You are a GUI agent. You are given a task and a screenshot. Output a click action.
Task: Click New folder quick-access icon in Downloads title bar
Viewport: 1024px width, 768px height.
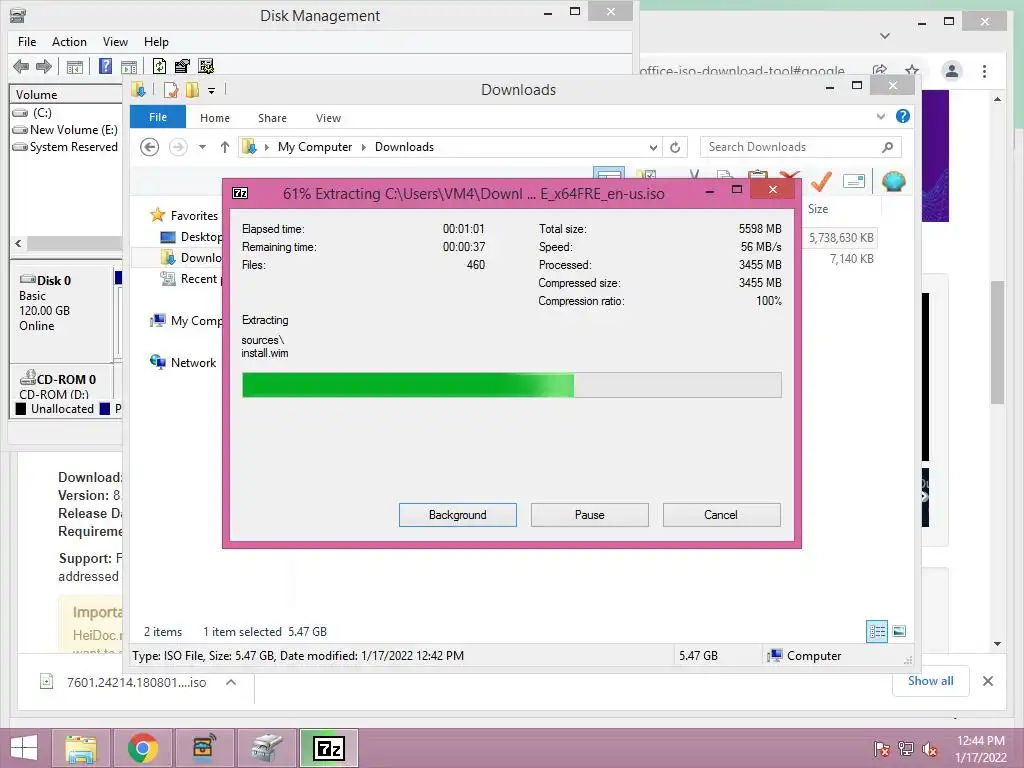[x=193, y=90]
